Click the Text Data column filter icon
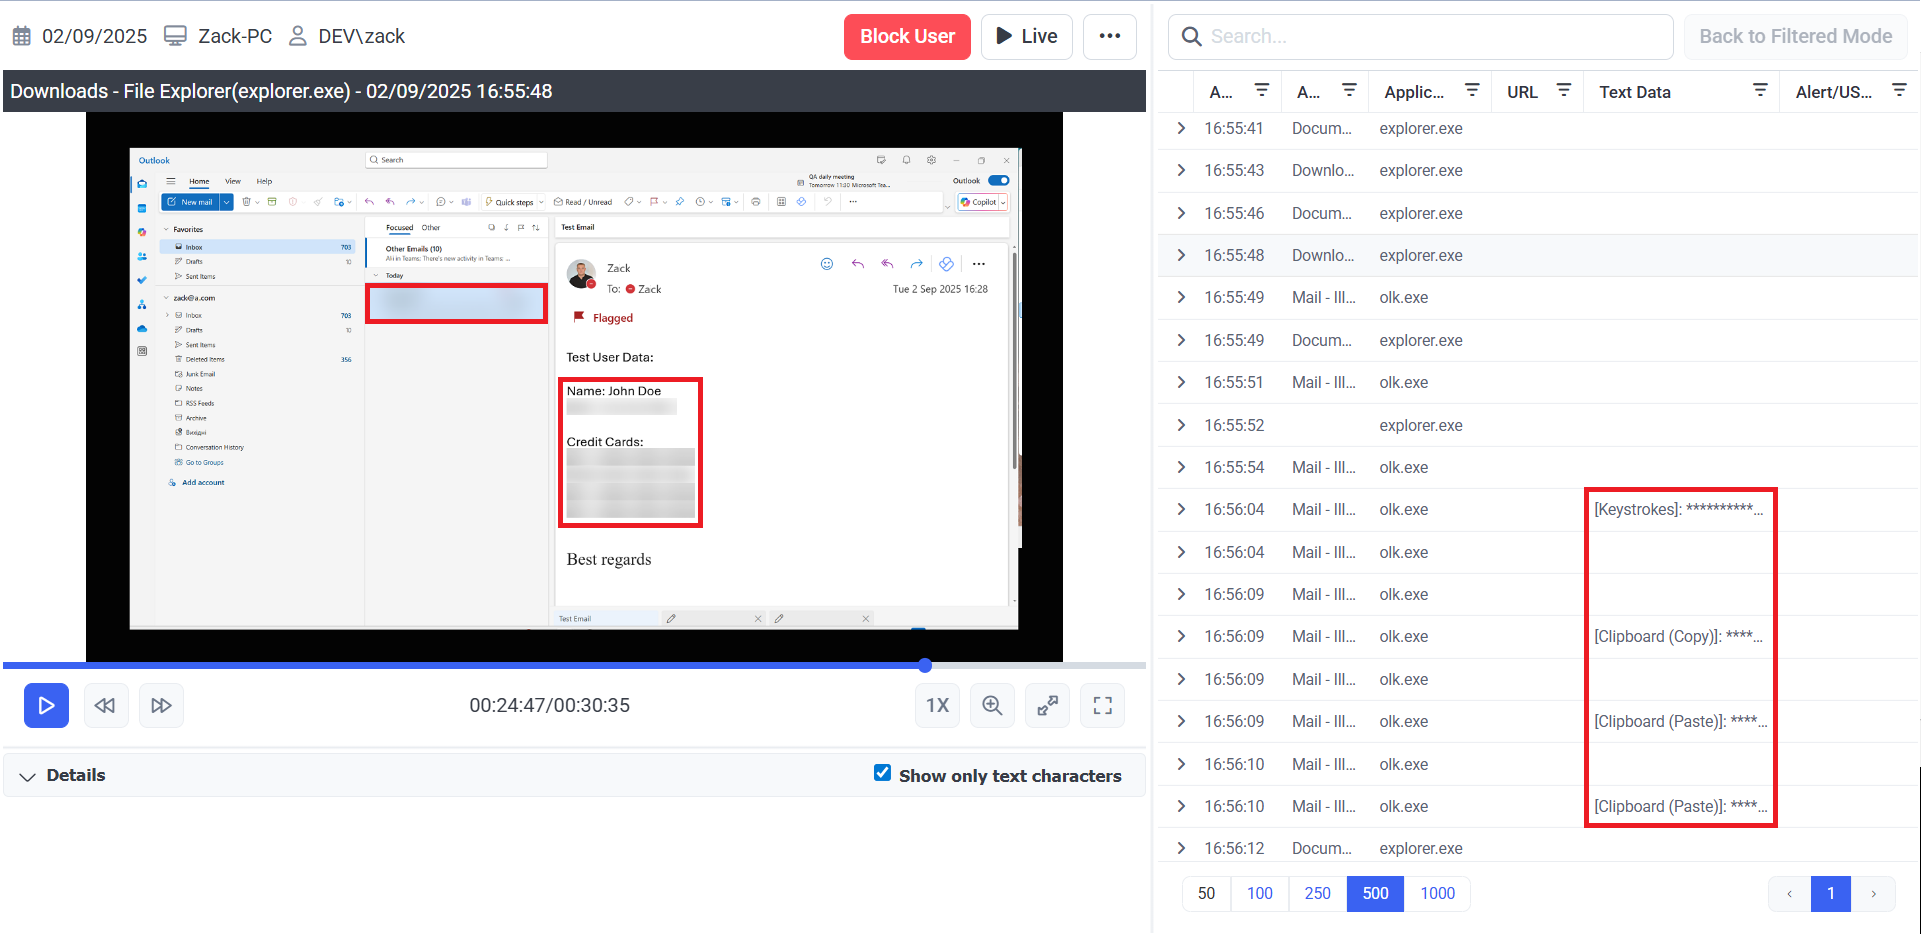Screen dimensions: 1921x934 [x=1759, y=91]
